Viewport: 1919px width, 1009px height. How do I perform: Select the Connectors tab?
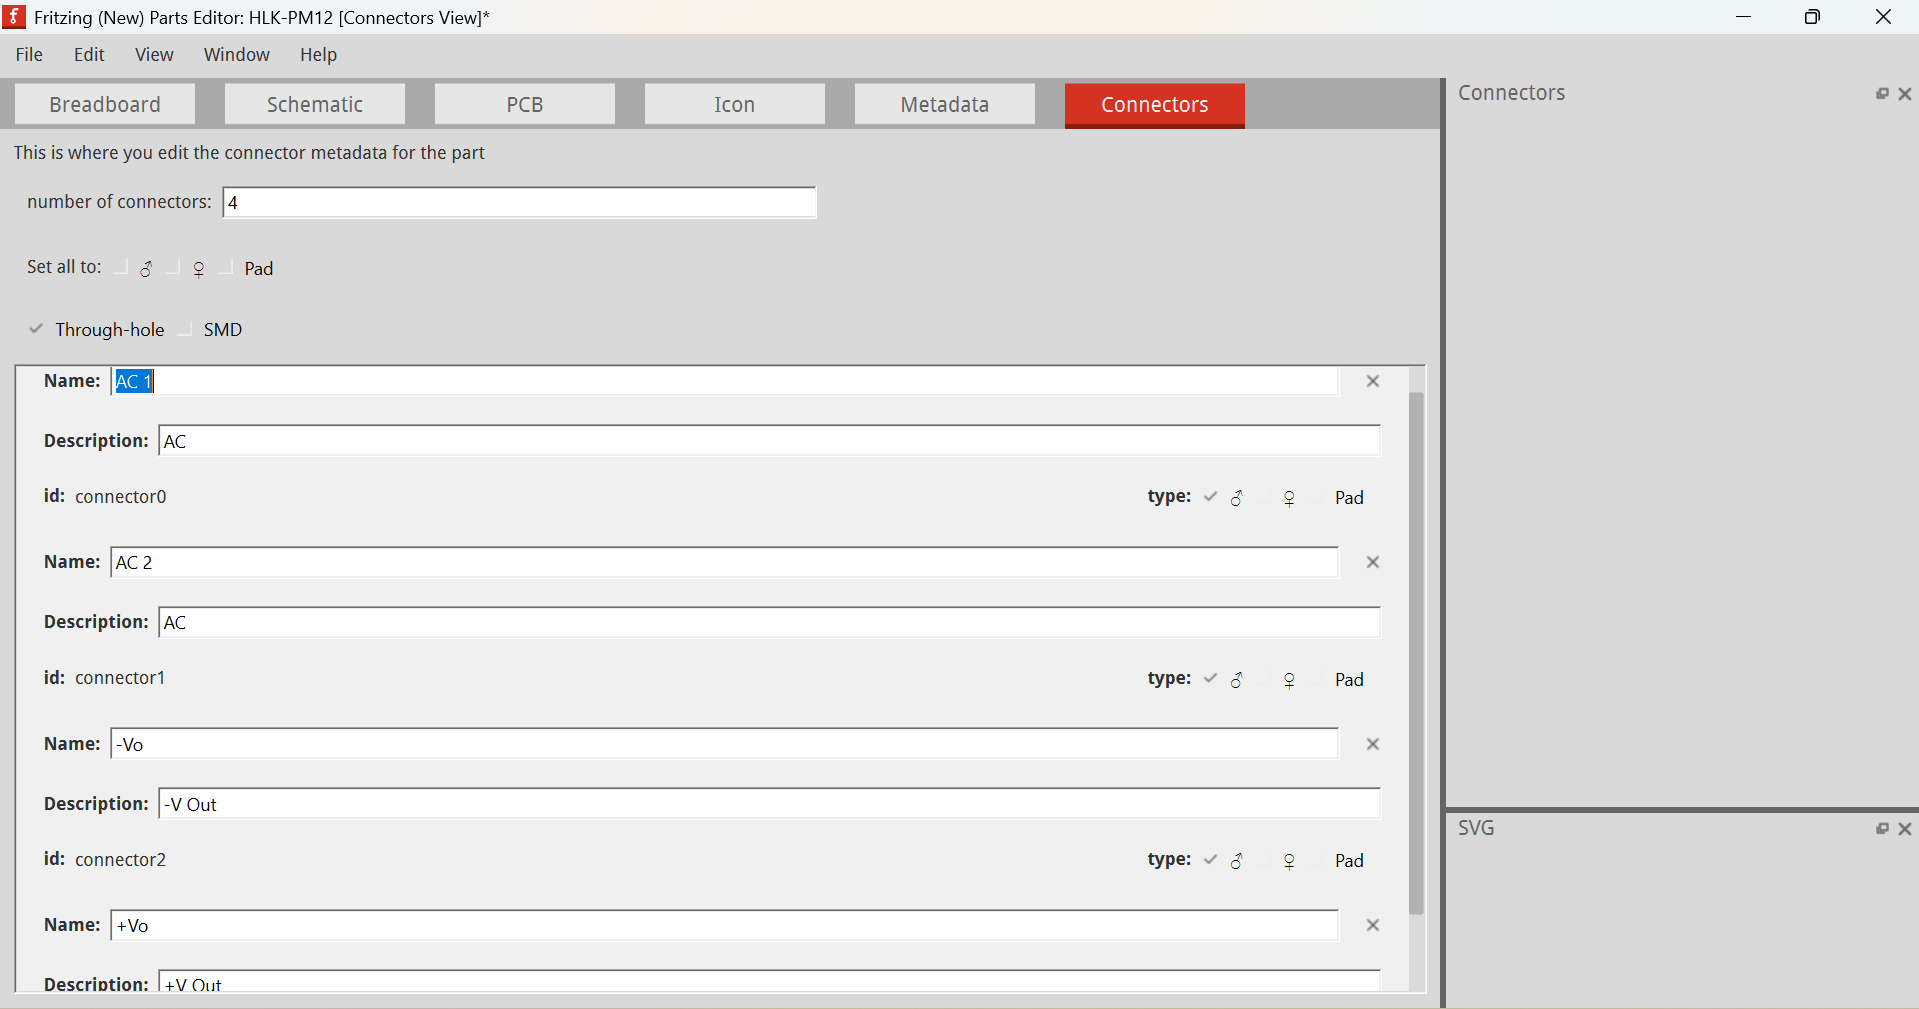click(x=1155, y=105)
